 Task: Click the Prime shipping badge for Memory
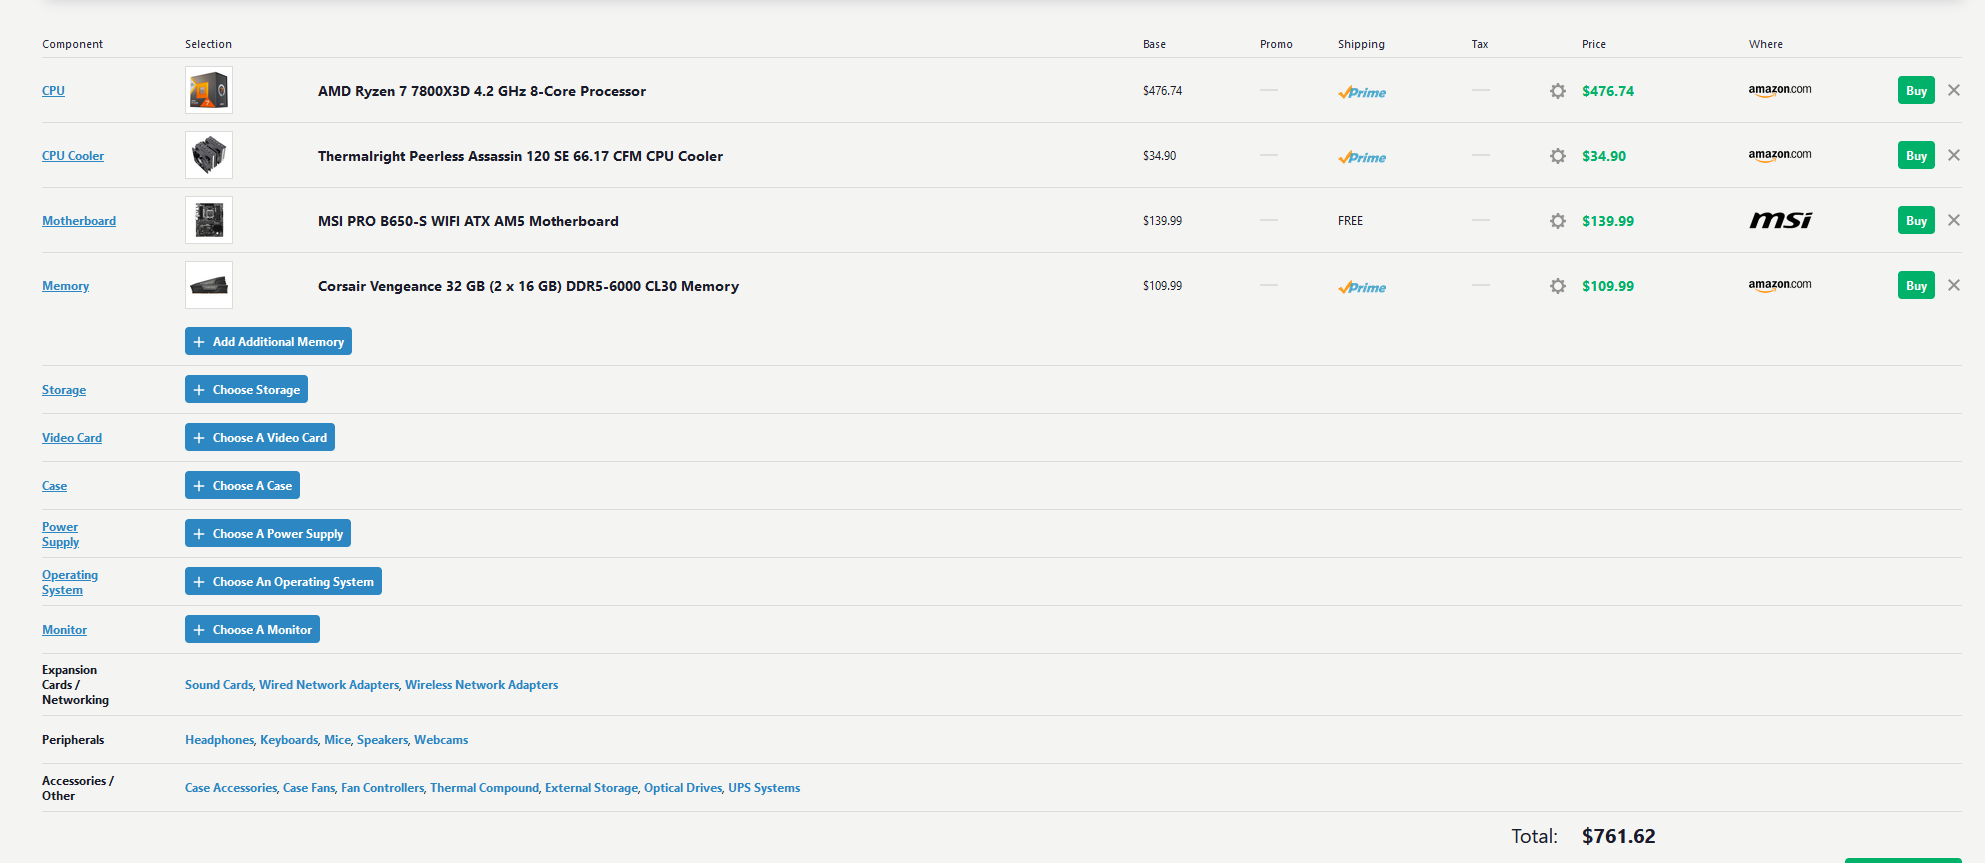tap(1362, 287)
